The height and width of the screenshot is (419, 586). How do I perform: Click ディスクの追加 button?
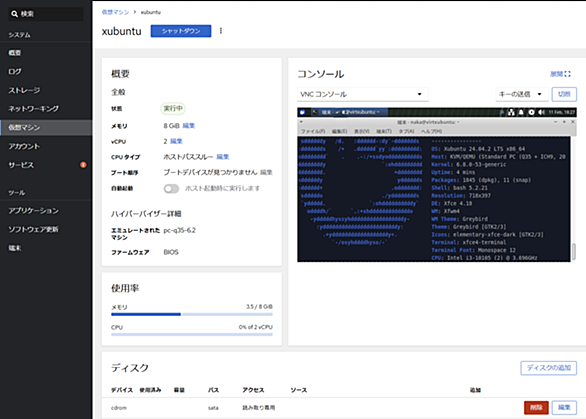click(548, 368)
